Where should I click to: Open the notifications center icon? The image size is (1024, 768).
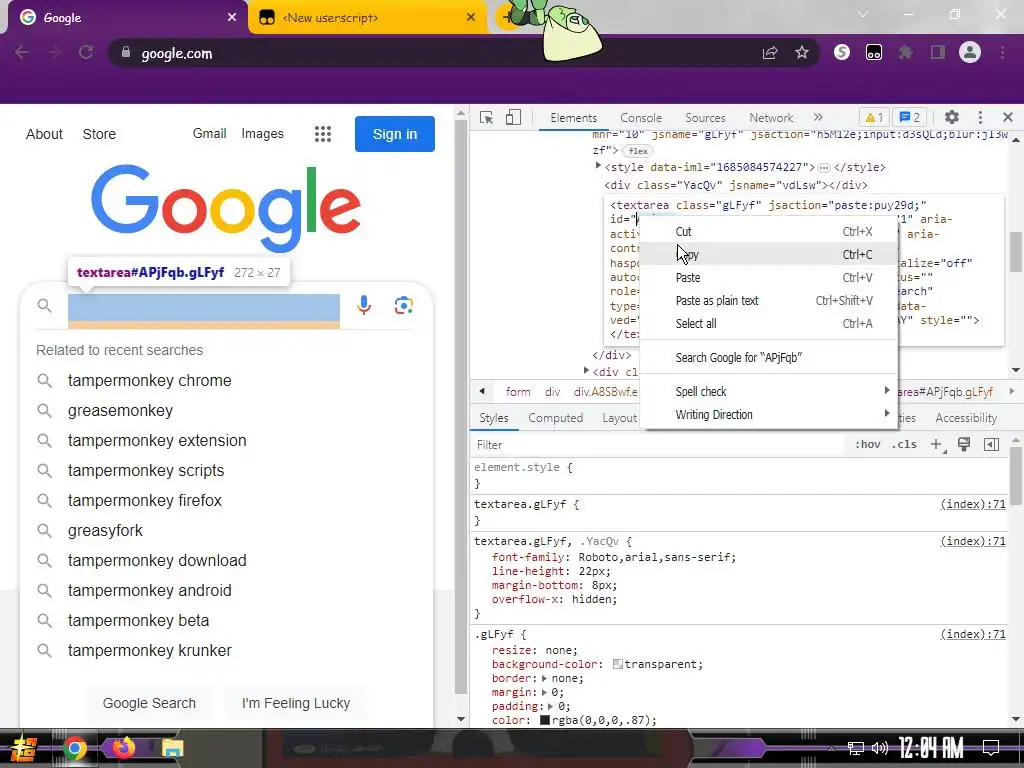point(991,747)
